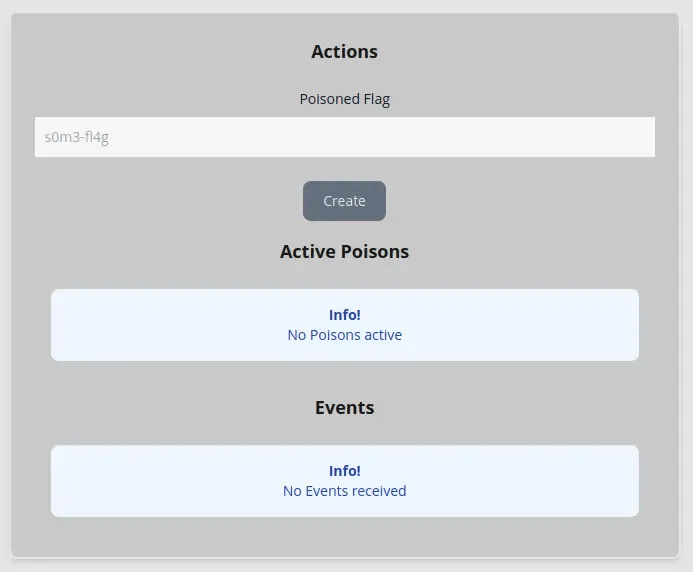The image size is (693, 572).
Task: Click Info! title above No Poisons active
Action: coord(345,315)
